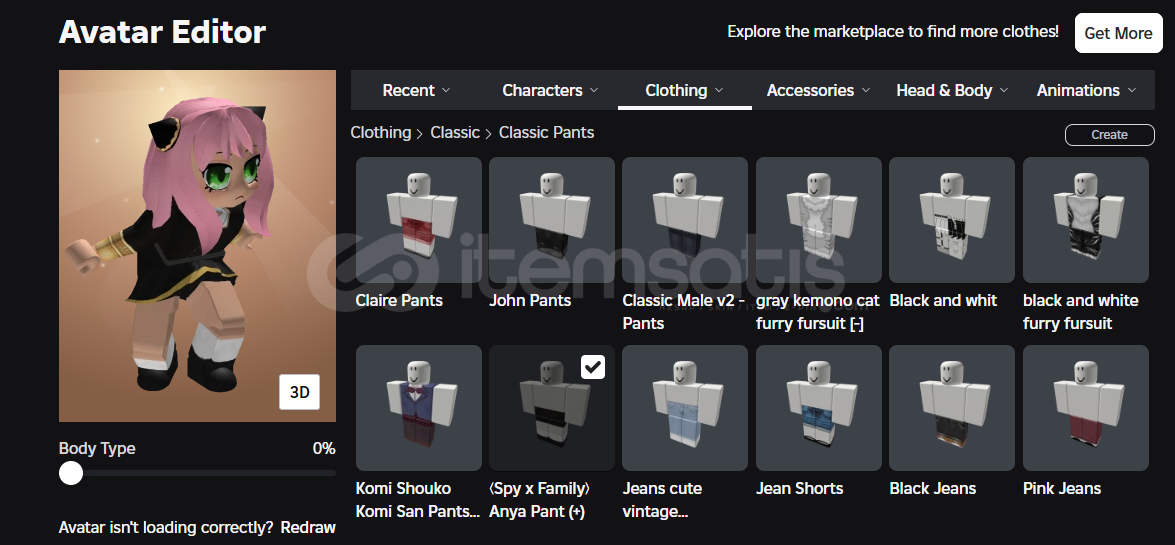Switch to the Clothing tab
Image resolution: width=1175 pixels, height=545 pixels.
coord(685,90)
